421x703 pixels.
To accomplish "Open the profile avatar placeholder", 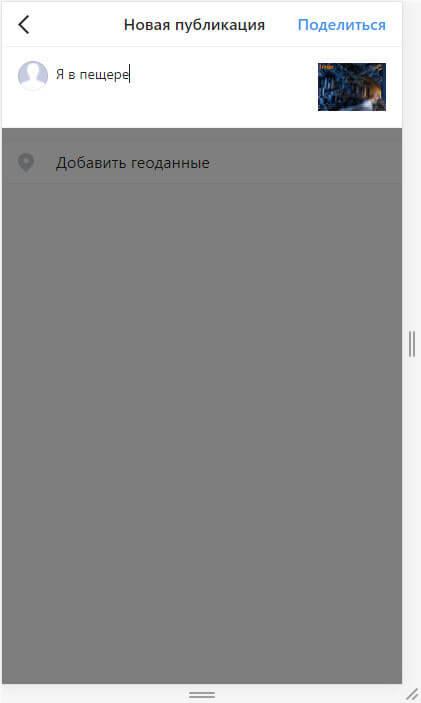I will [33, 75].
